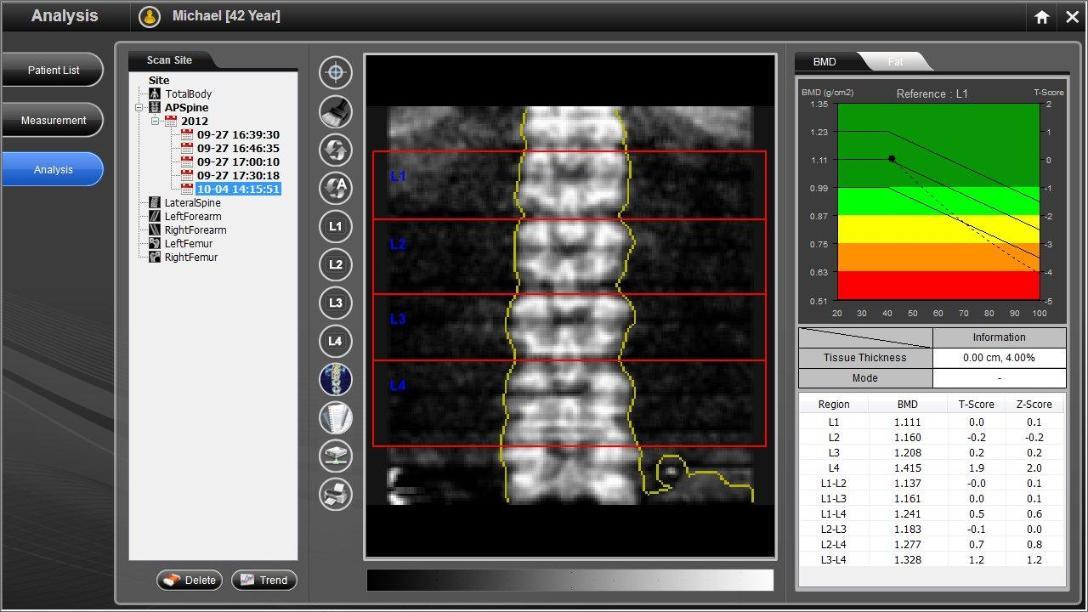
Task: Click the print icon at toolbar bottom
Action: (x=335, y=493)
